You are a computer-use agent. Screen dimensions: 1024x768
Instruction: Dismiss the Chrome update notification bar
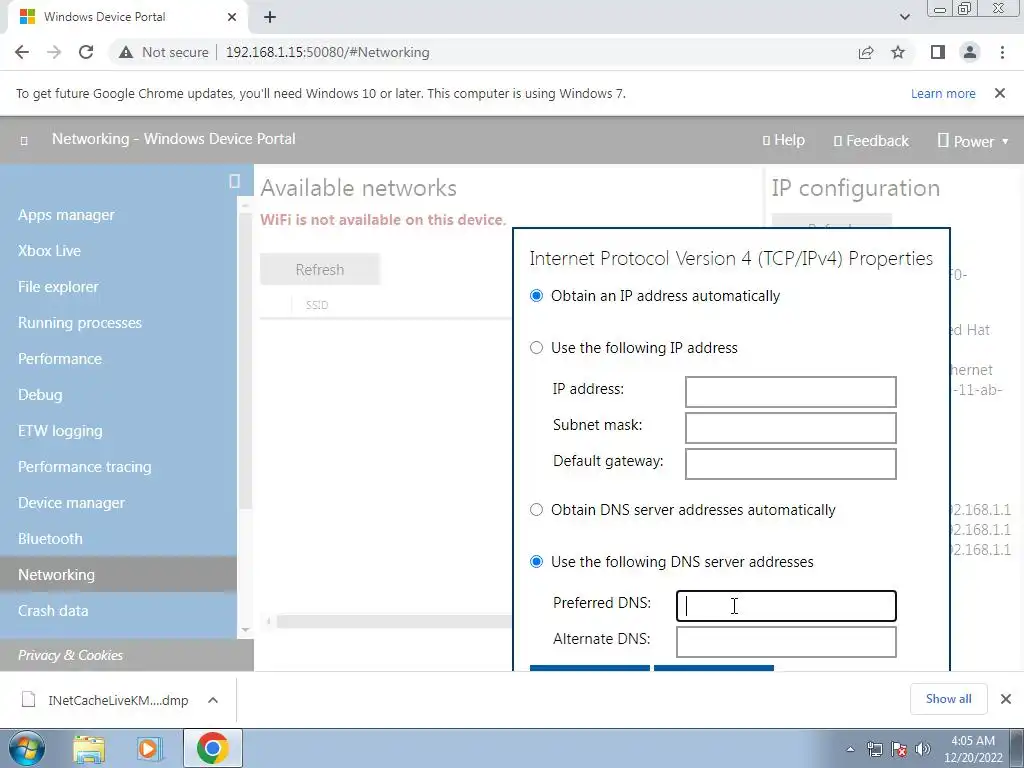pyautogui.click(x=1000, y=93)
